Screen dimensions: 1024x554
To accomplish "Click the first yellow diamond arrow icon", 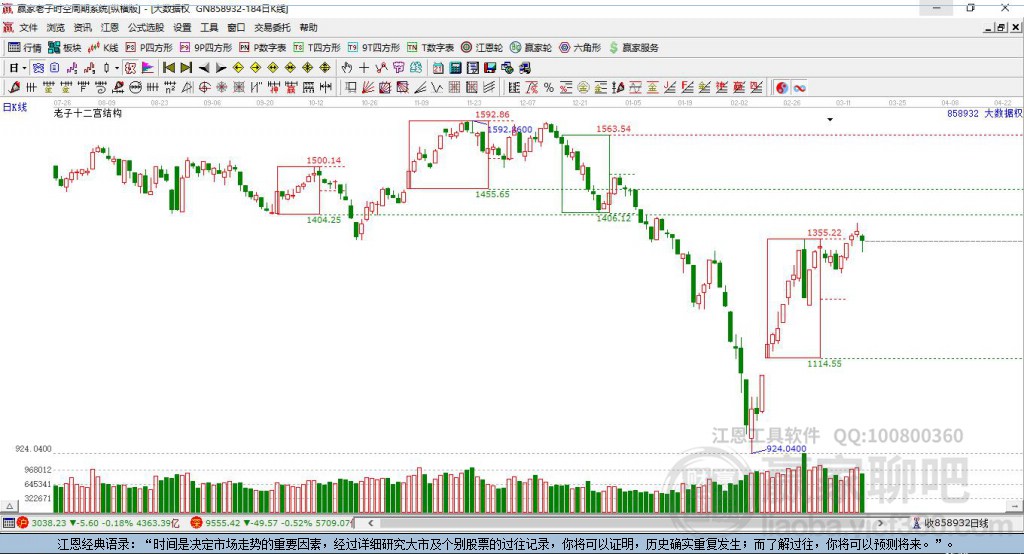I will coord(238,68).
